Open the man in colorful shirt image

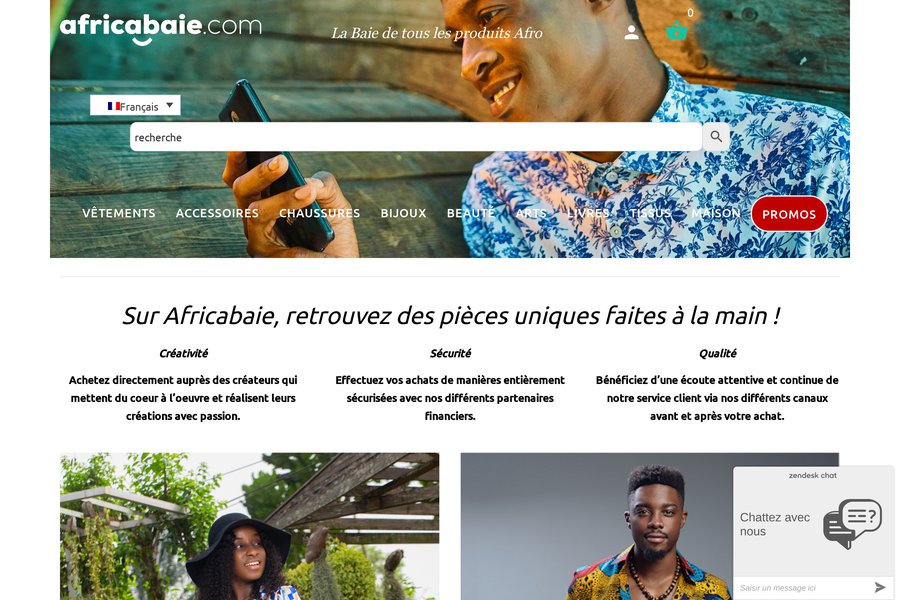597,526
